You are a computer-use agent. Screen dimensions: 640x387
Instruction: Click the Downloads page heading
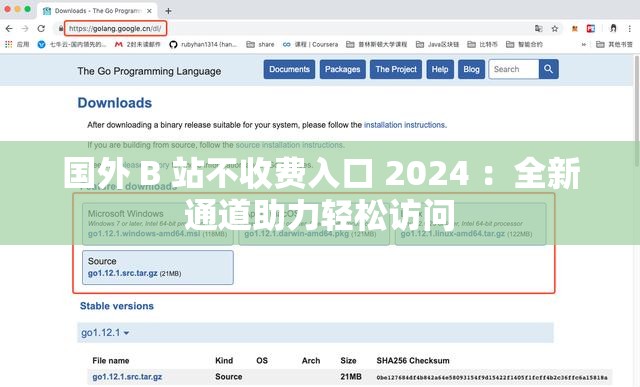(115, 103)
